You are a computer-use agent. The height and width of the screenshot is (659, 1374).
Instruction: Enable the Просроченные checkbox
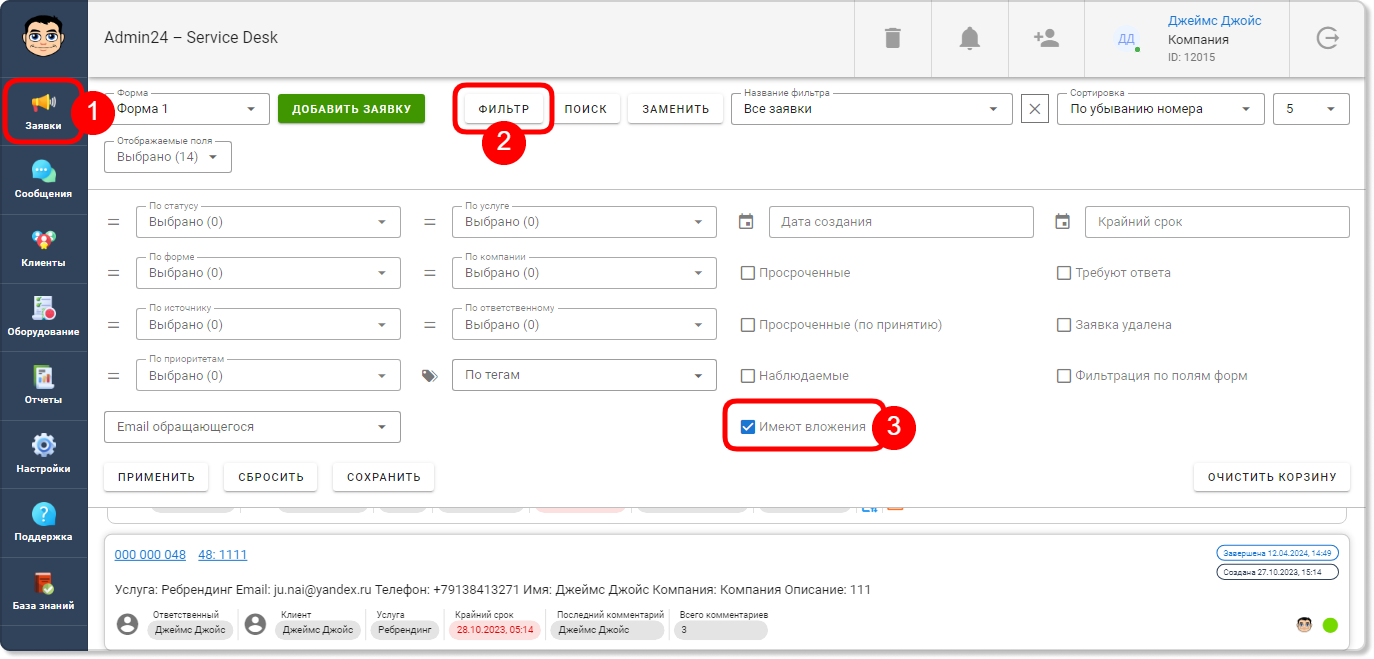coord(747,273)
